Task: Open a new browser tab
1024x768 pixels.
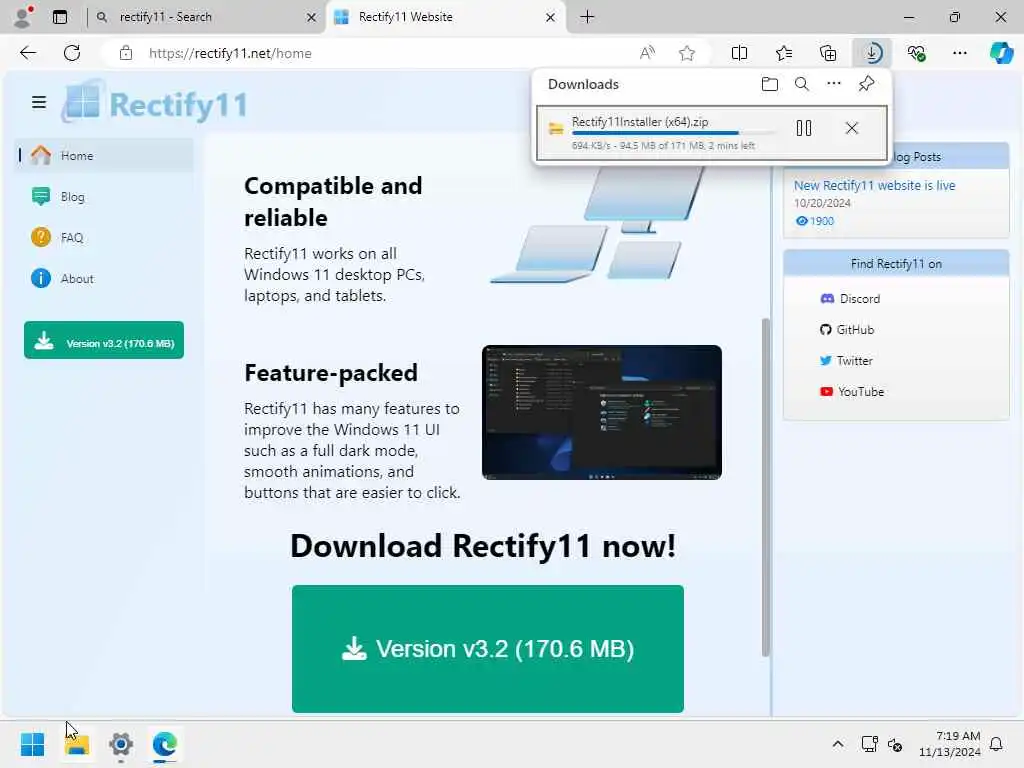Action: [x=587, y=17]
